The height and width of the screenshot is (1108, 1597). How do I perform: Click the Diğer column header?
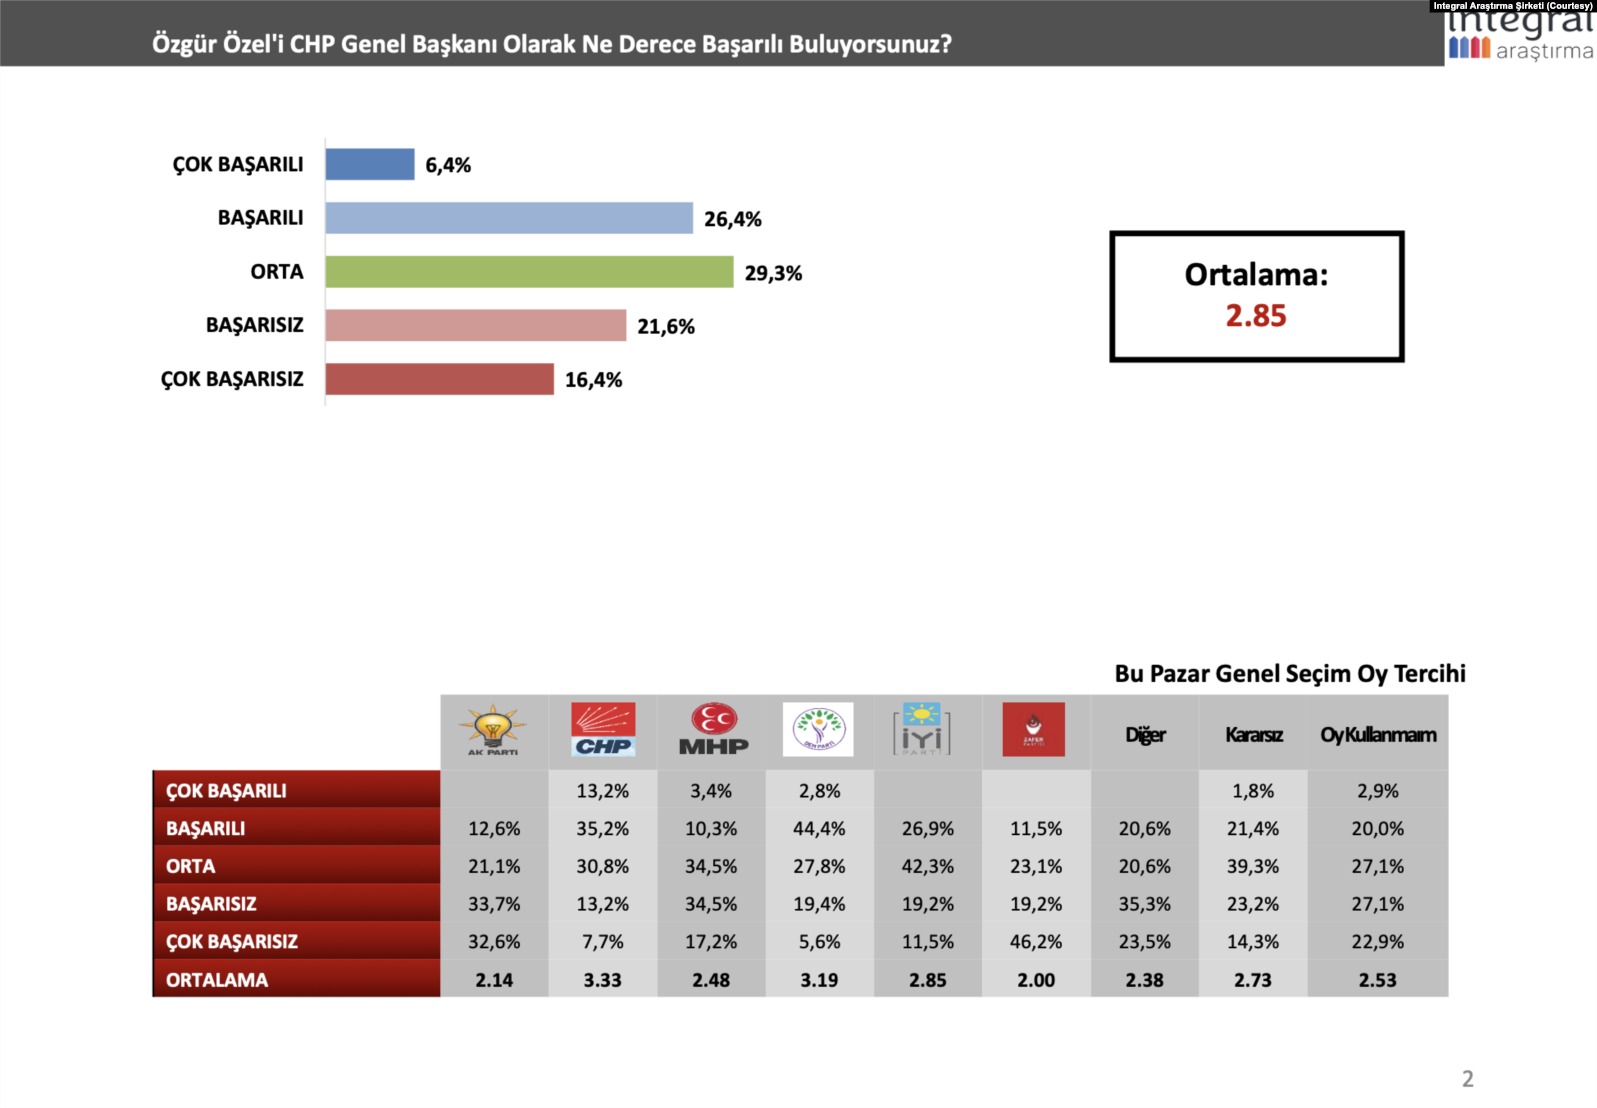(x=1145, y=735)
